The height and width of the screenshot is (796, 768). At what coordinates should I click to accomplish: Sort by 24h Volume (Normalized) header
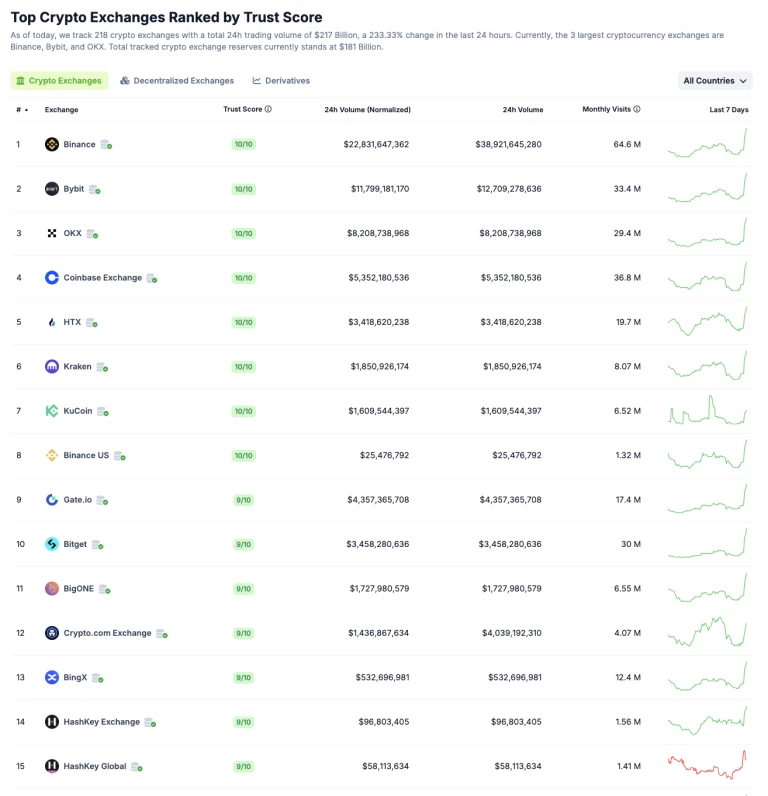[367, 110]
